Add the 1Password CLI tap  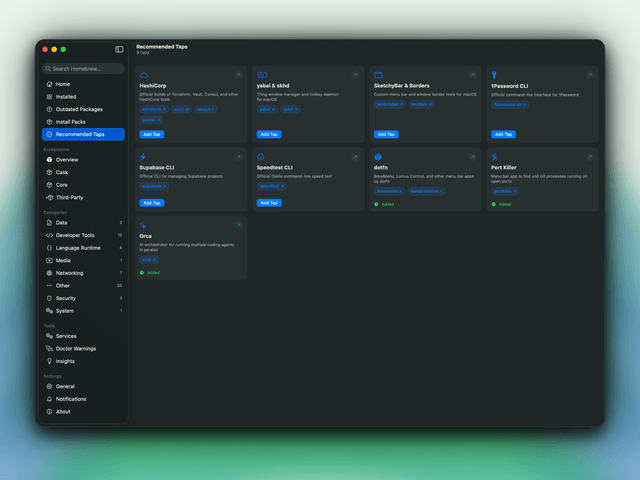[503, 134]
